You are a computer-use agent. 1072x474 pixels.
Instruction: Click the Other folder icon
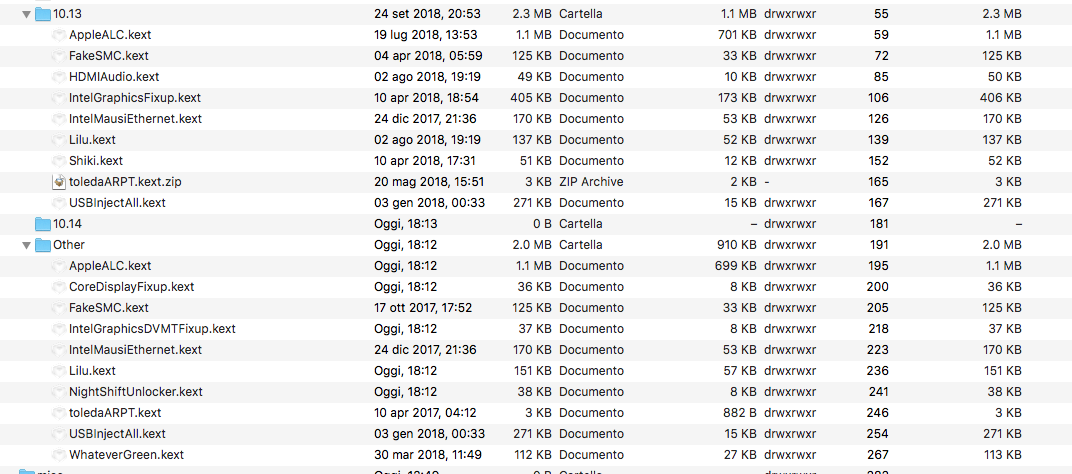tap(43, 245)
